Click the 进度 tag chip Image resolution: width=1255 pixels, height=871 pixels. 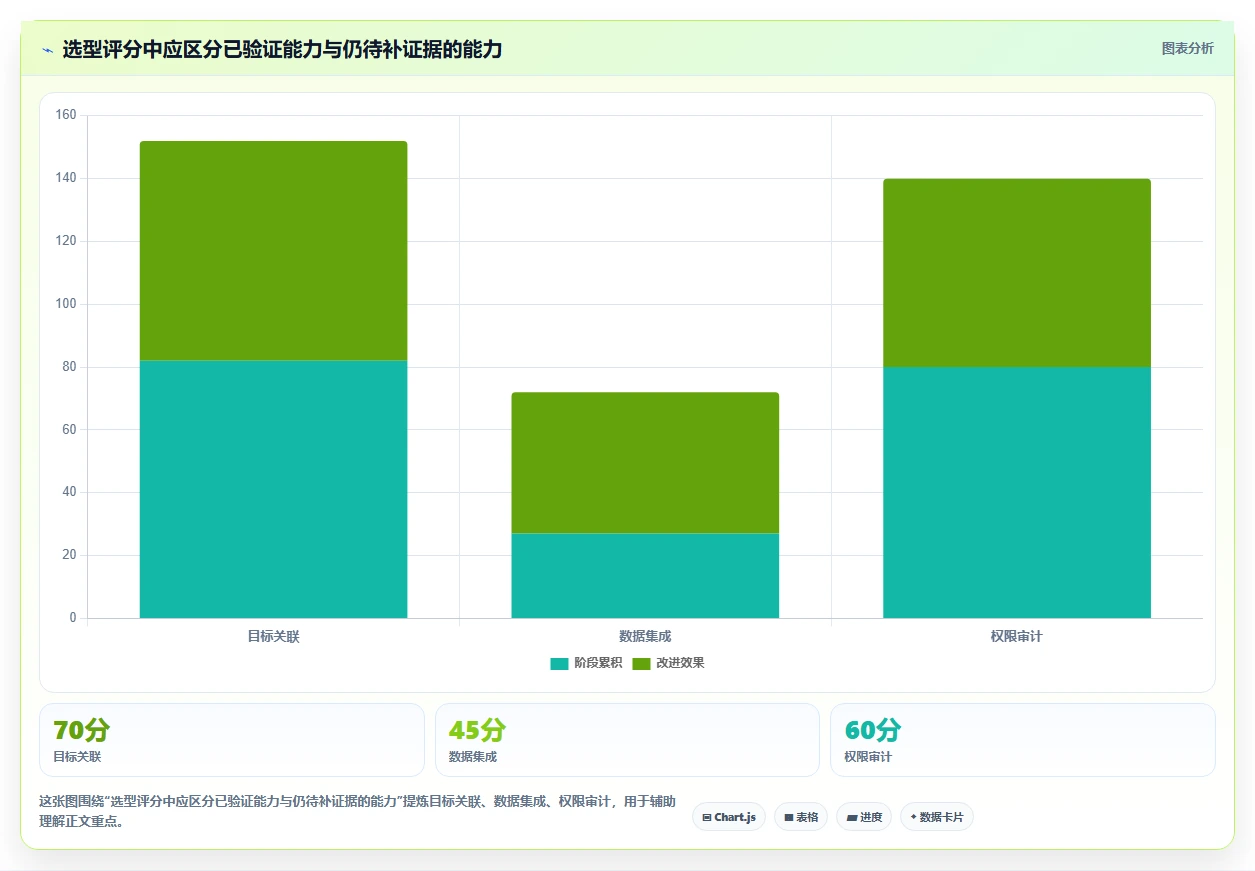[x=864, y=817]
